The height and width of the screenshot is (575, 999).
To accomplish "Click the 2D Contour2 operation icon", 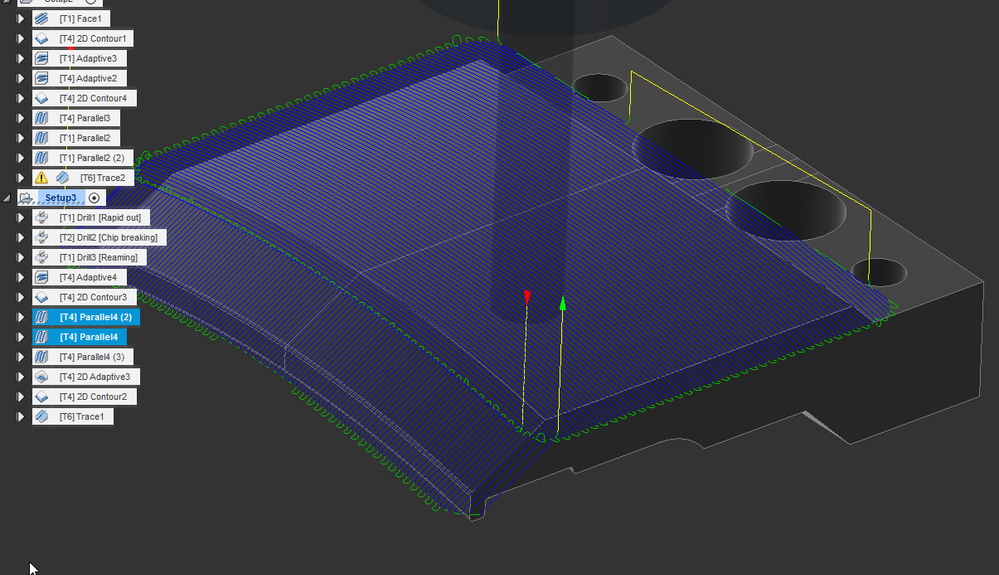I will [42, 397].
